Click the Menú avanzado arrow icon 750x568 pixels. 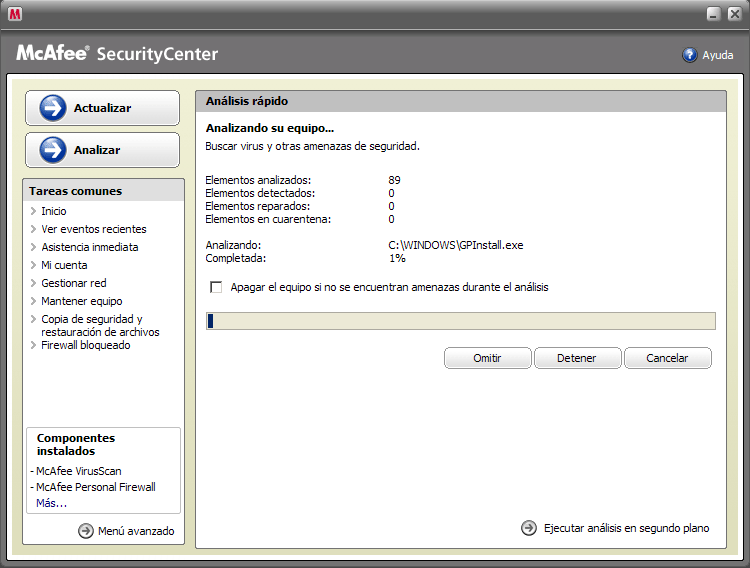pos(86,531)
